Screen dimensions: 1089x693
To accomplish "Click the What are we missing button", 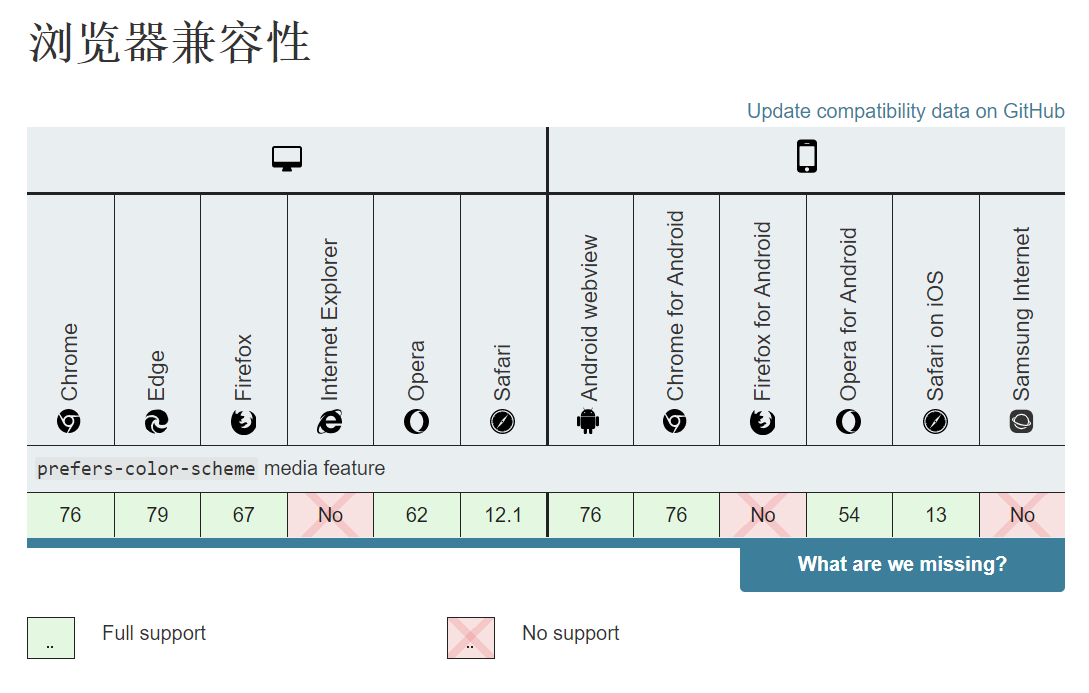I will [x=902, y=564].
